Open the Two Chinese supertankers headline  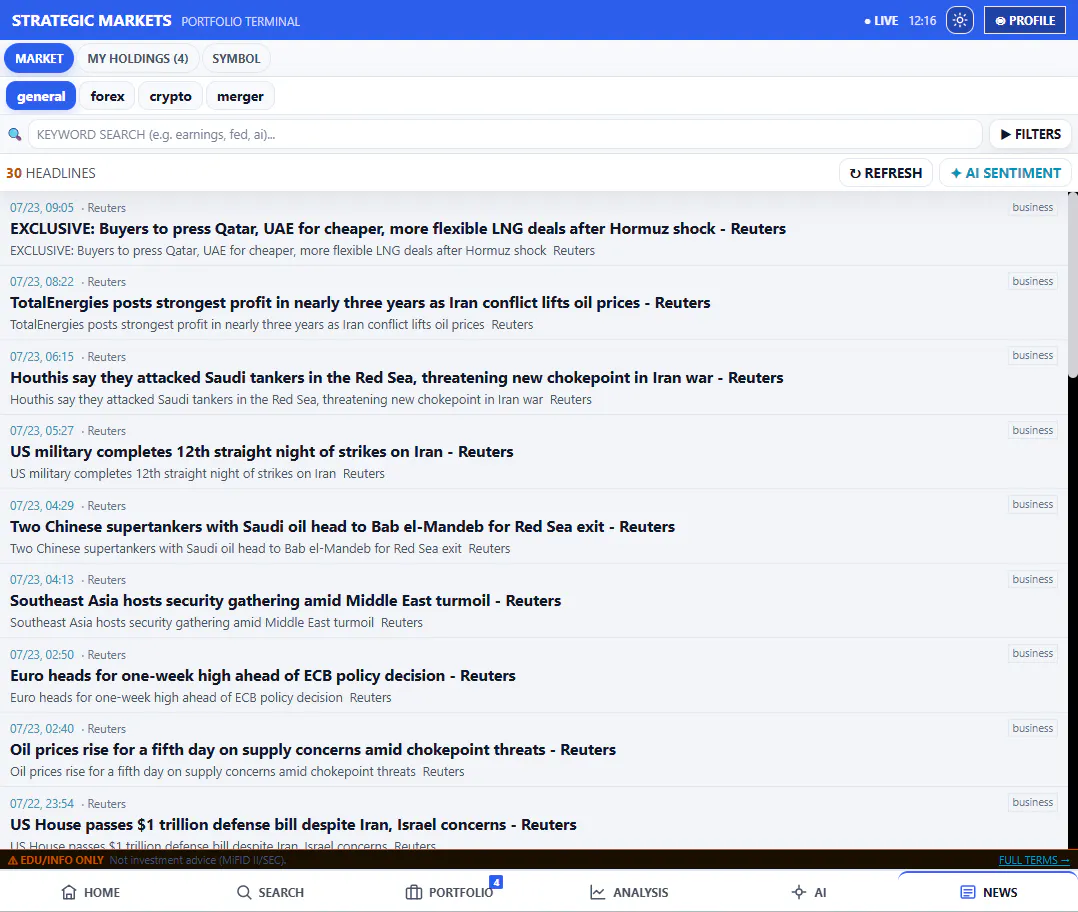(342, 526)
